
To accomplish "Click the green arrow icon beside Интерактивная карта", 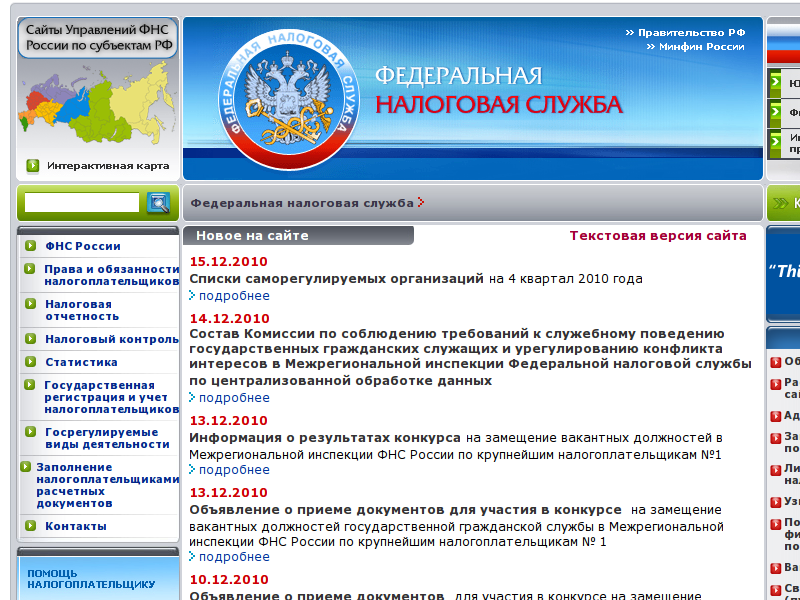I will 33,166.
